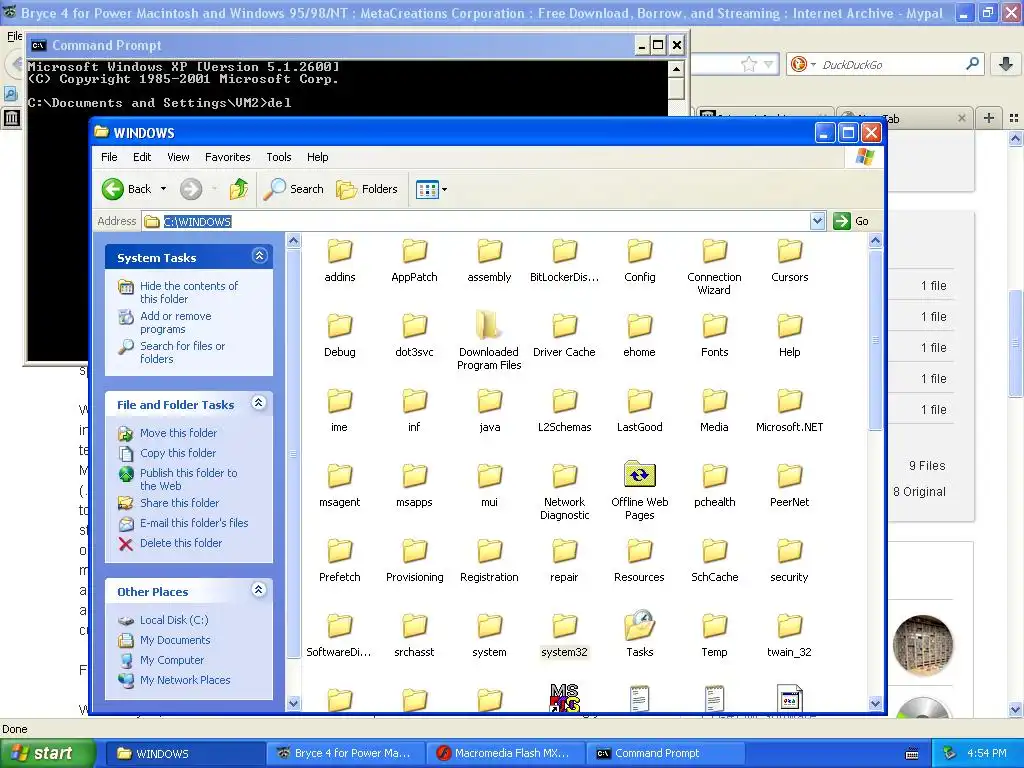1024x768 pixels.
Task: Switch to Macromedia Flash MX taskbar button
Action: (507, 753)
